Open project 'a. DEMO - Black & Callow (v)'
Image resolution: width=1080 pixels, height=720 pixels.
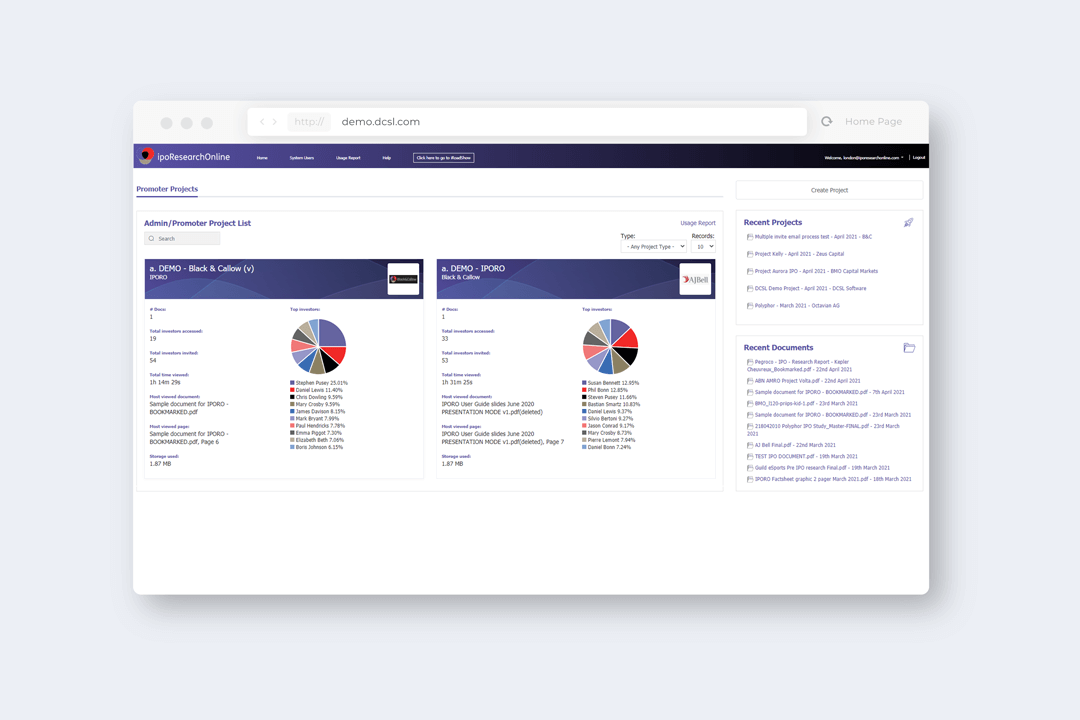(x=202, y=269)
